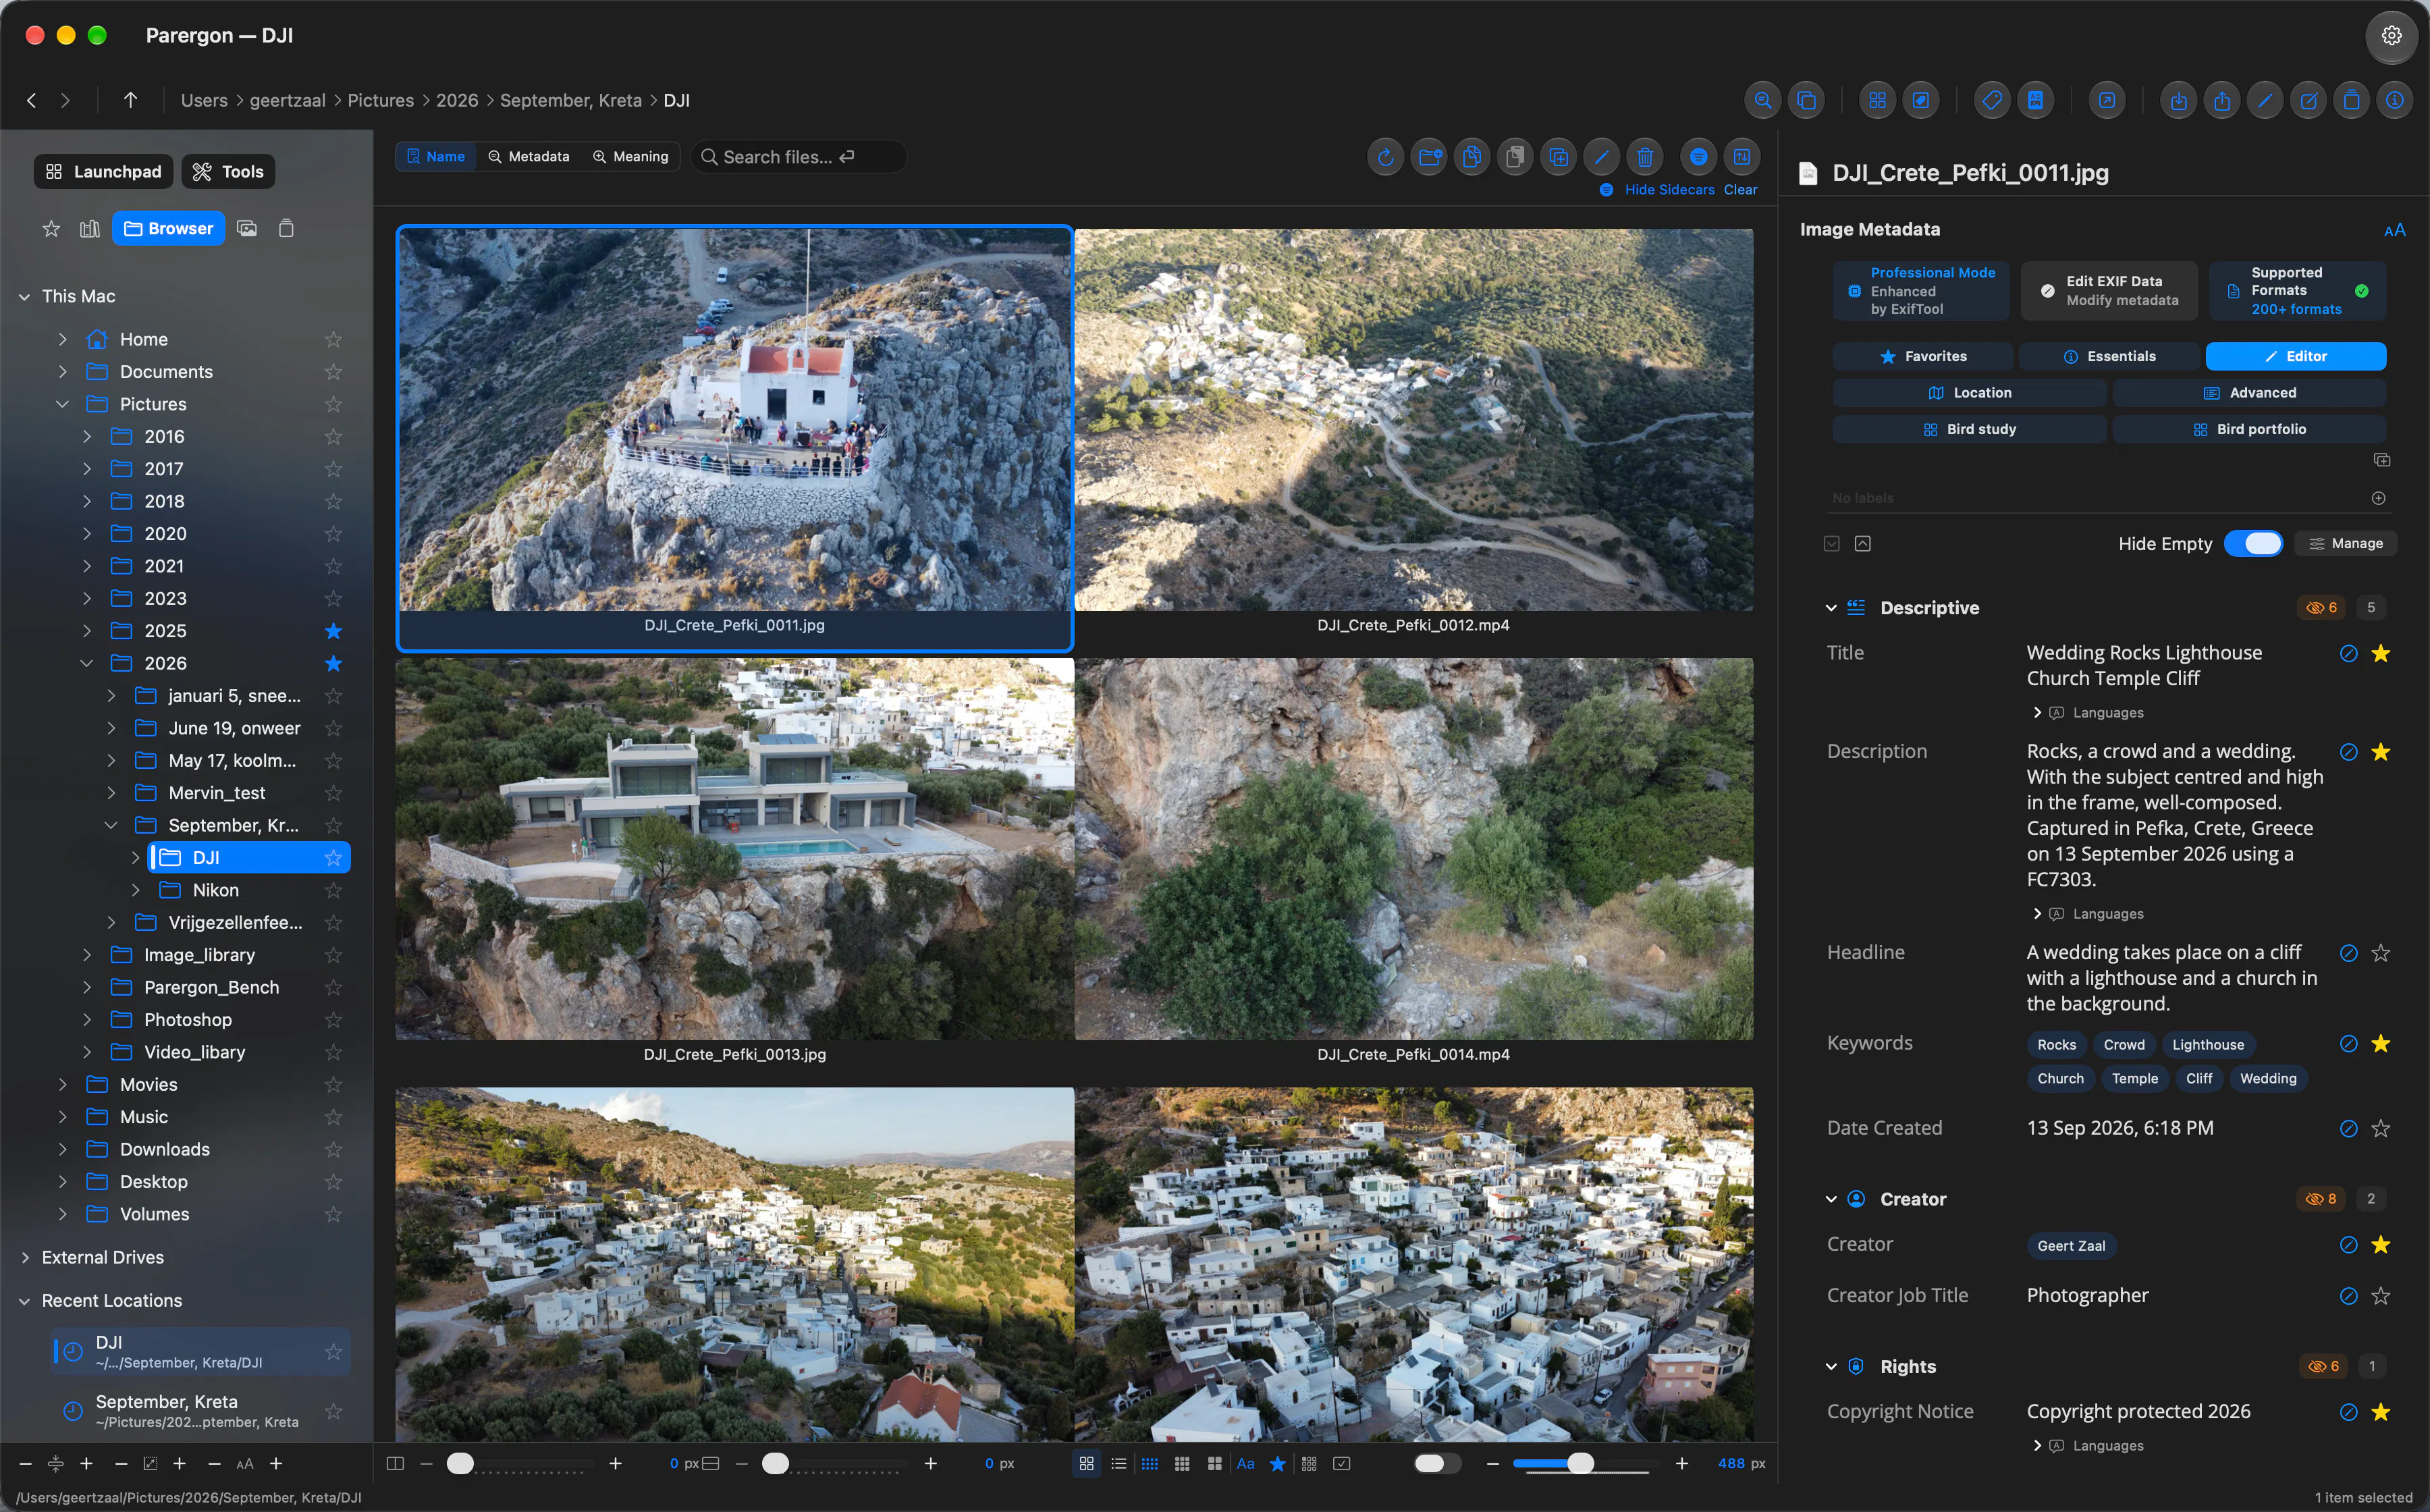Screen dimensions: 2430x1512
Task: Collapse the Creator section chevron
Action: coord(1831,1199)
